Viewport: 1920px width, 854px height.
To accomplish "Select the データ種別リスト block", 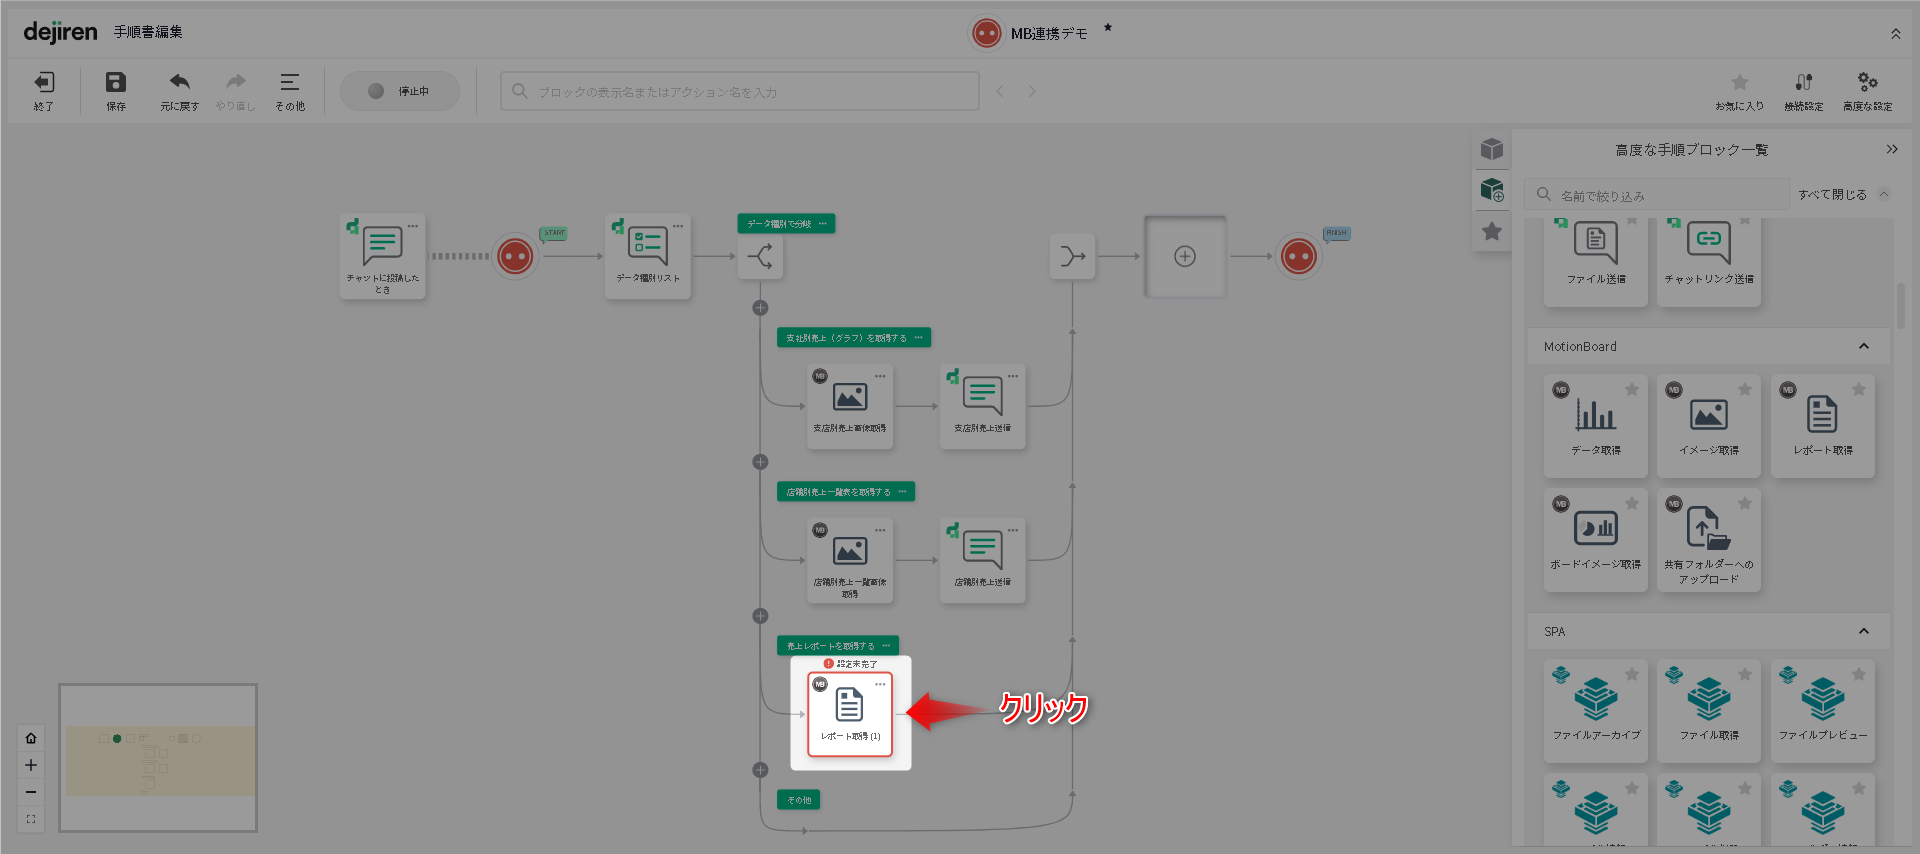I will 648,257.
